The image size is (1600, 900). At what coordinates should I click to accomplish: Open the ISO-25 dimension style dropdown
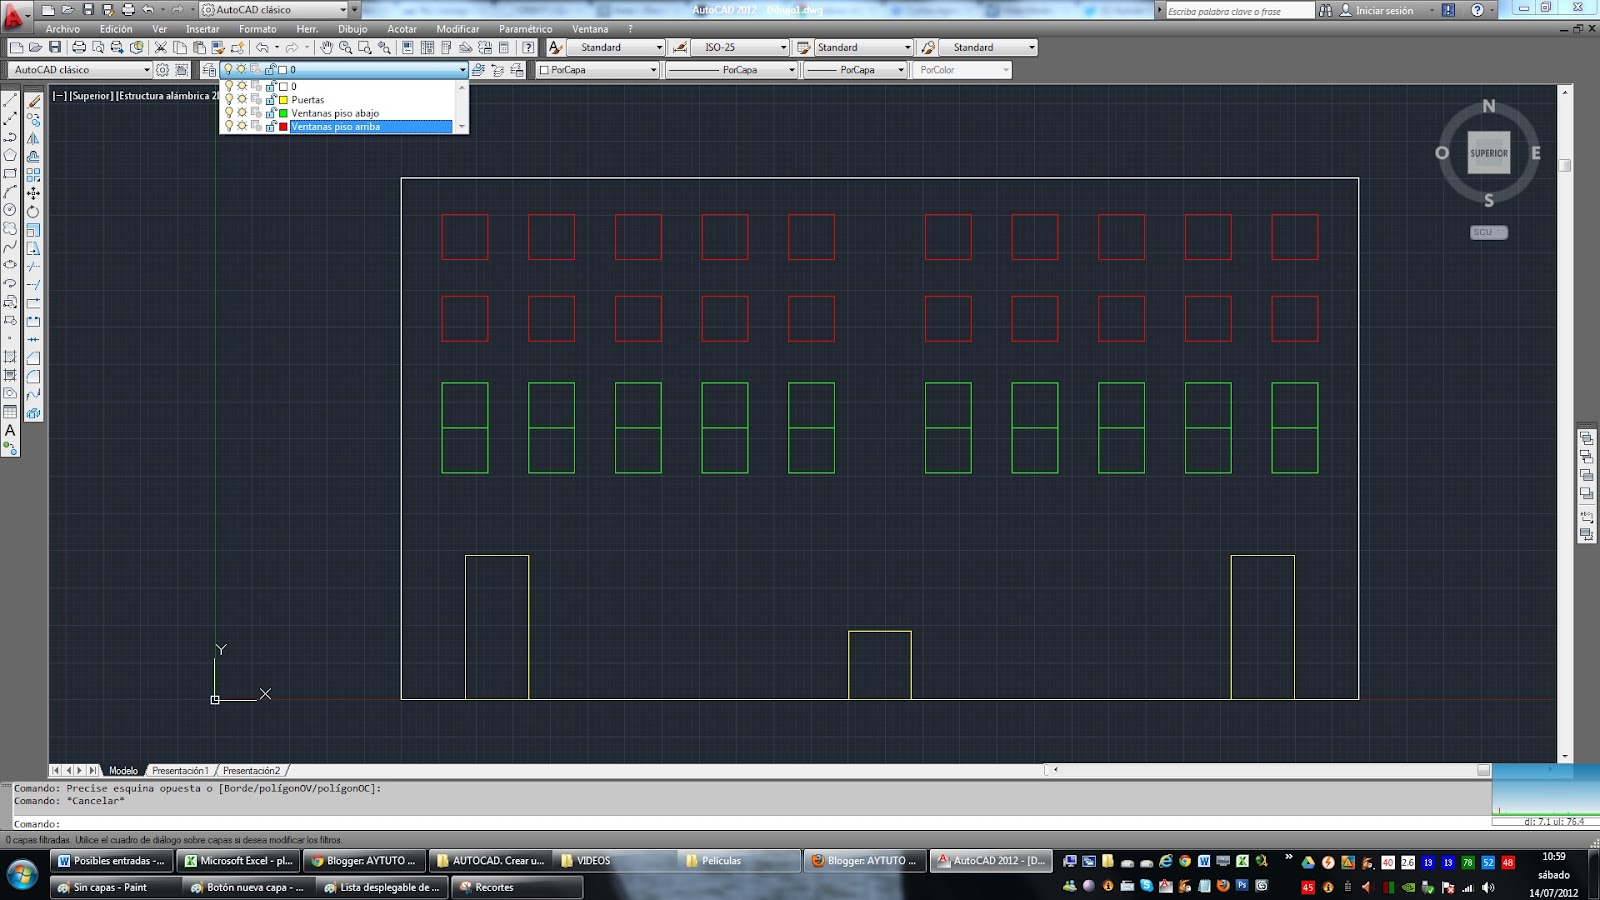click(741, 47)
